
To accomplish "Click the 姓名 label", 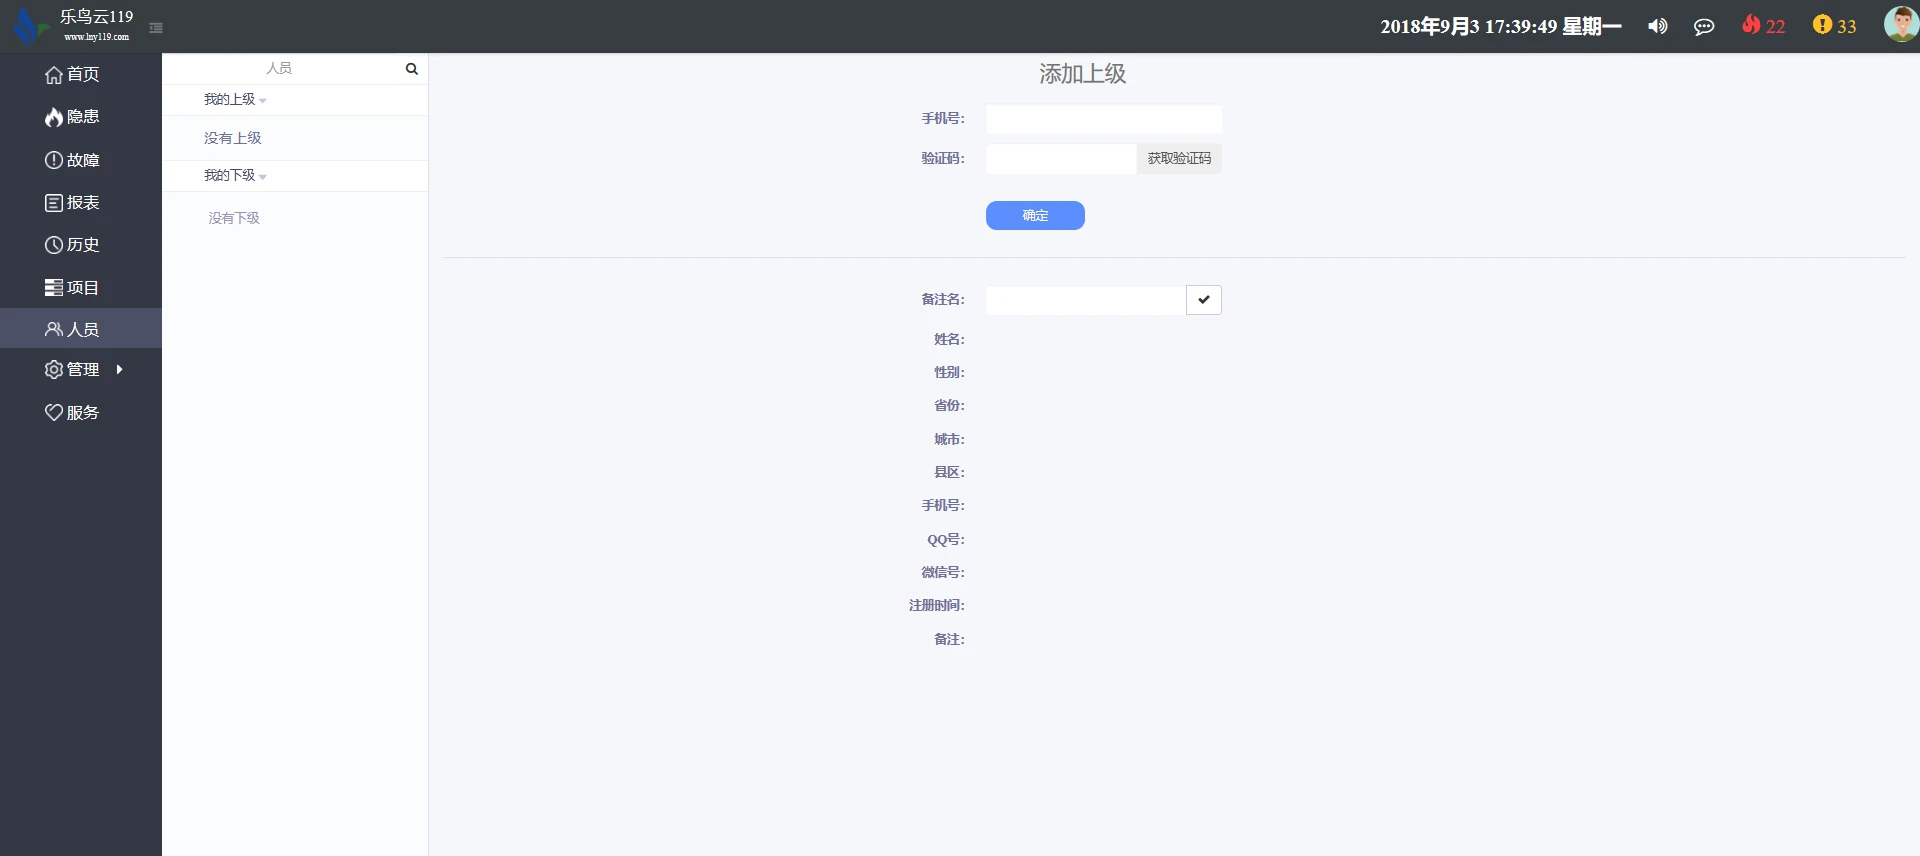I will pos(949,339).
